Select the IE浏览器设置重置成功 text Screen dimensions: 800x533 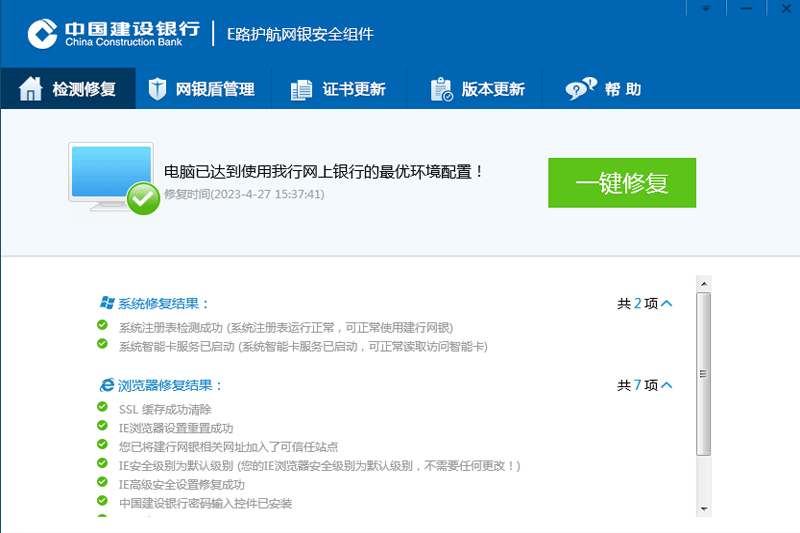[176, 428]
